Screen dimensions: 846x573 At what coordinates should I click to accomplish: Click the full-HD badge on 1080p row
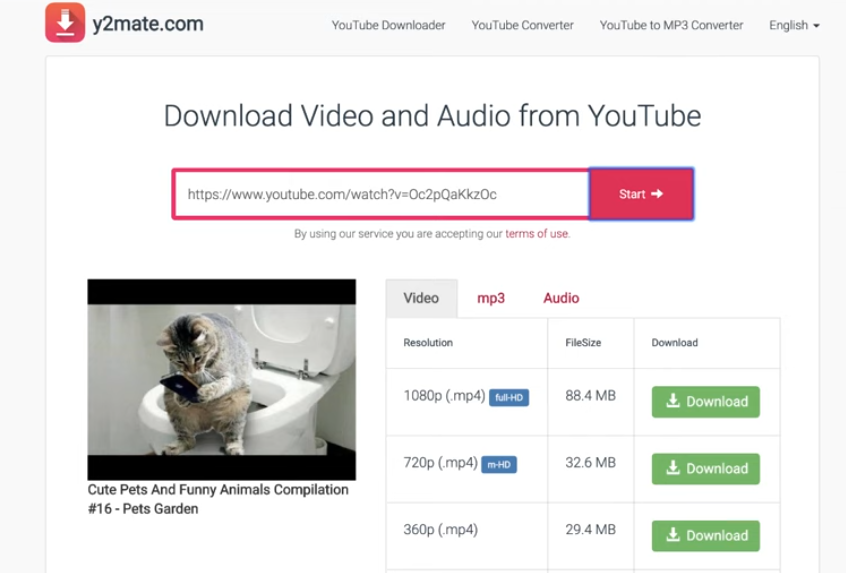pos(509,398)
